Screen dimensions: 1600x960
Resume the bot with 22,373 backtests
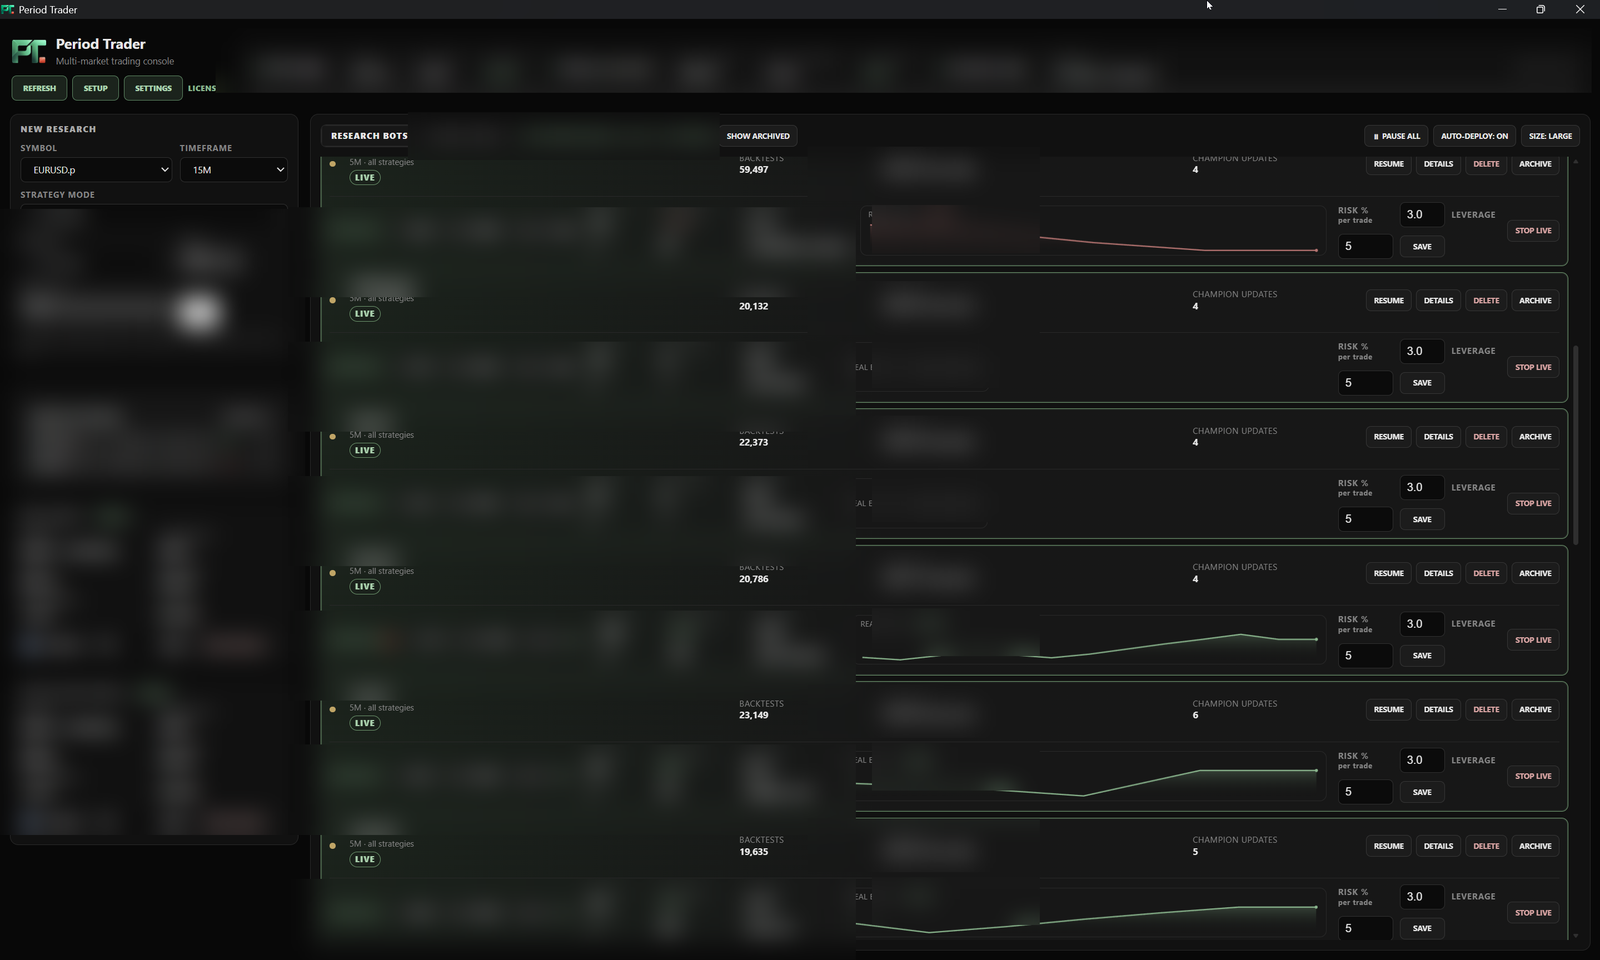tap(1388, 437)
